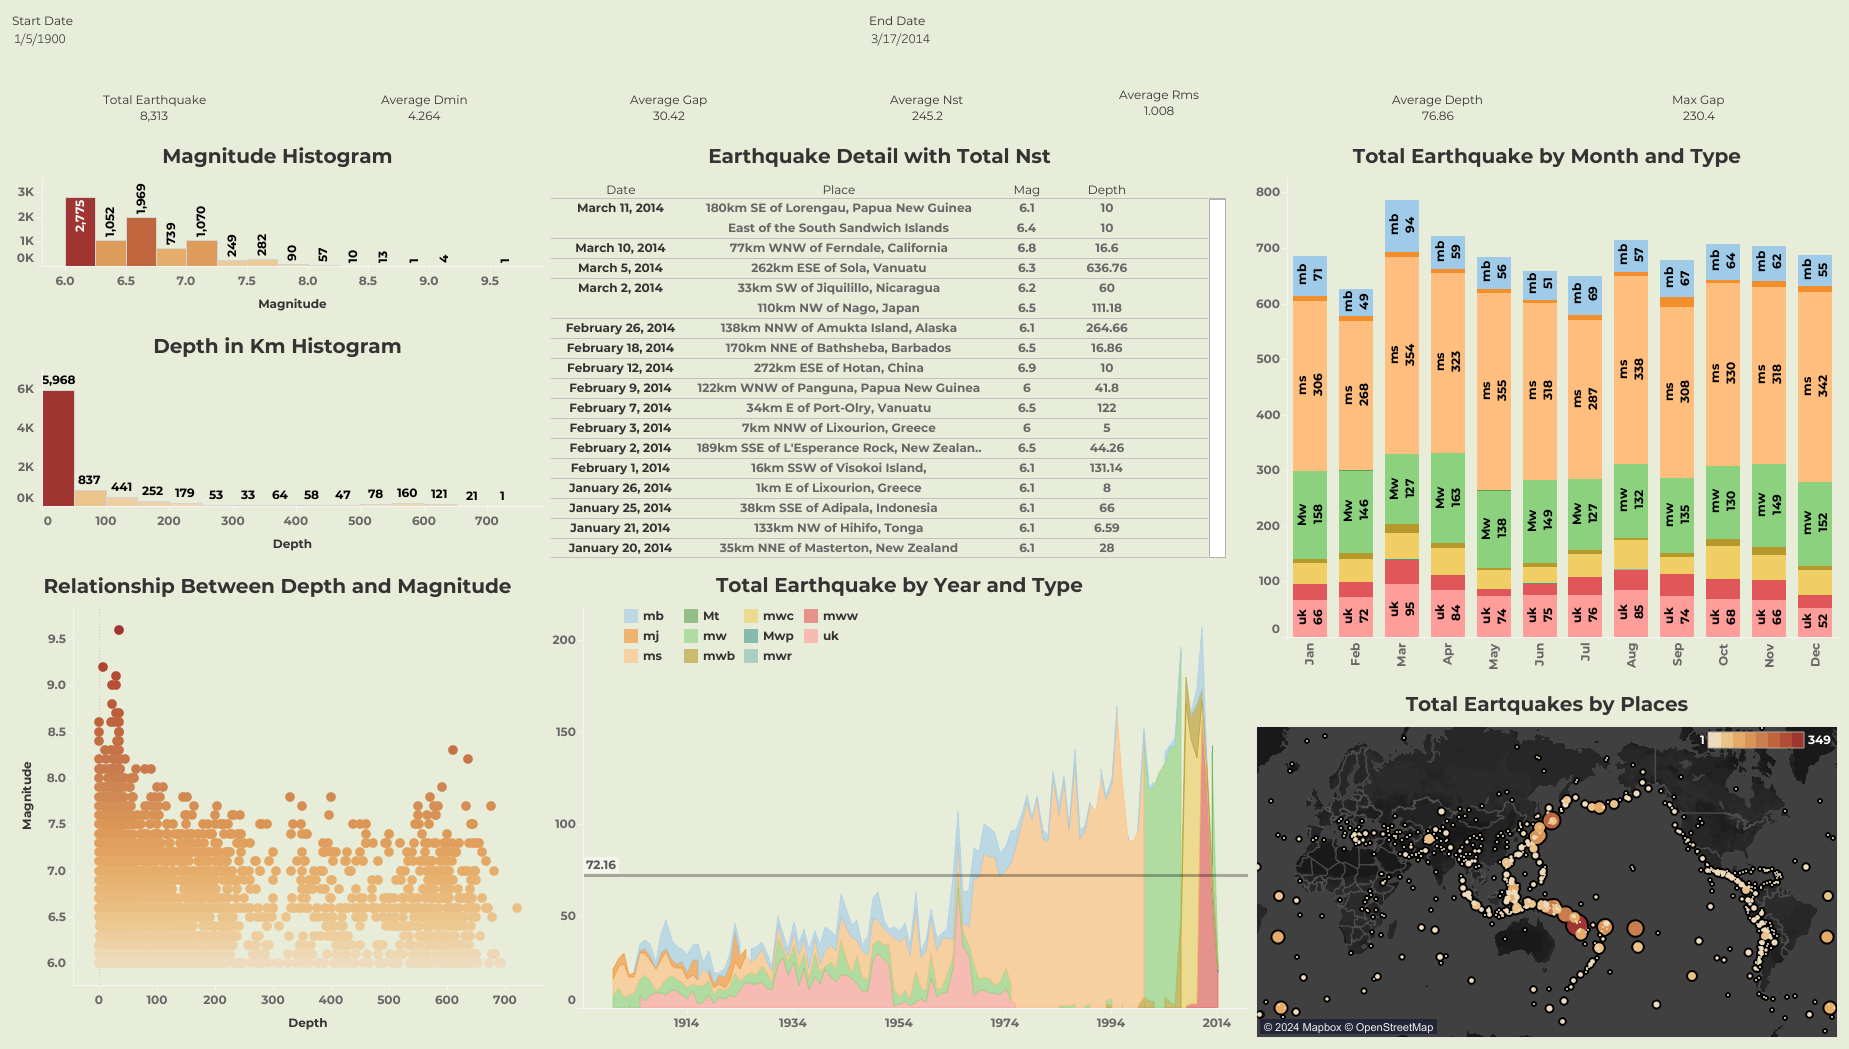The width and height of the screenshot is (1849, 1049).
Task: Select the 2,775 magnitude histogram bar
Action: [80, 232]
